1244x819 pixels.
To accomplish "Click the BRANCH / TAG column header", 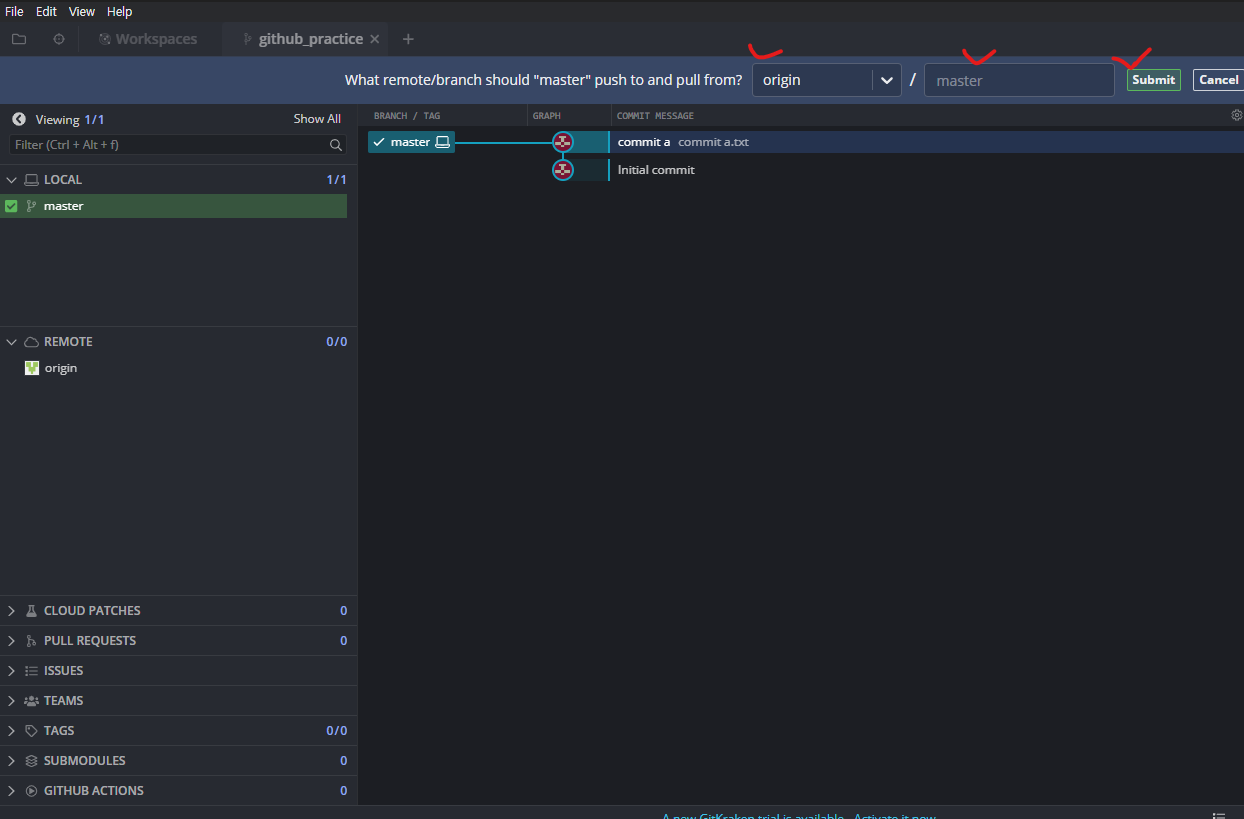I will [407, 116].
